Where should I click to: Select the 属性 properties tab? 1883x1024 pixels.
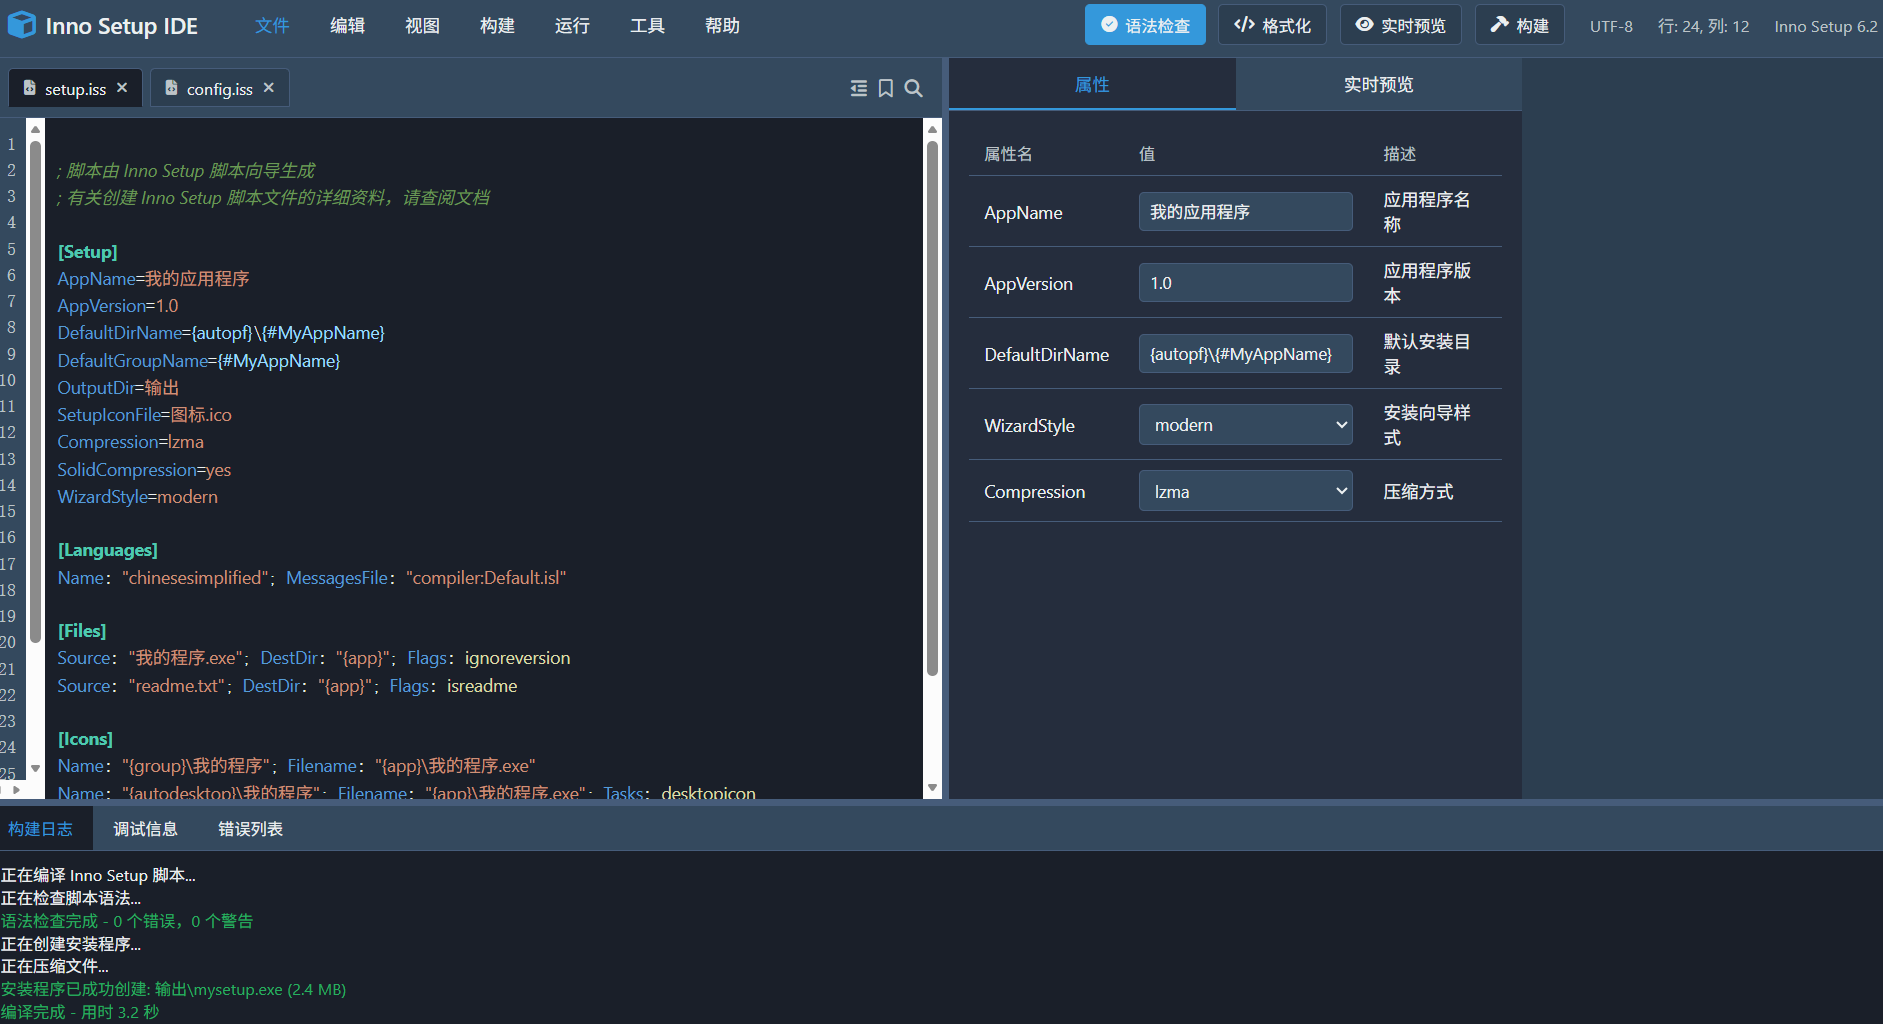(1092, 85)
